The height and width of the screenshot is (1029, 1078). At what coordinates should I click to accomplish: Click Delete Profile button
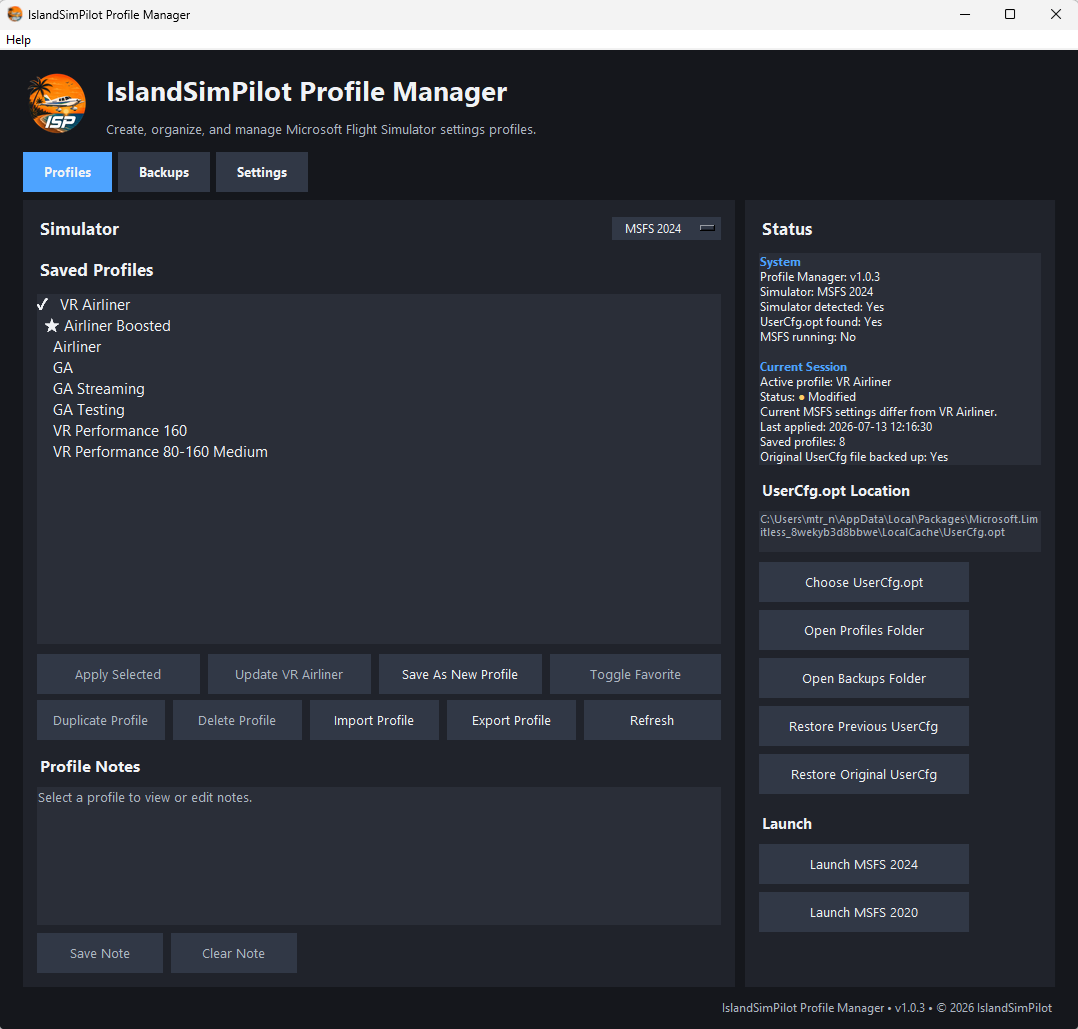click(x=237, y=720)
